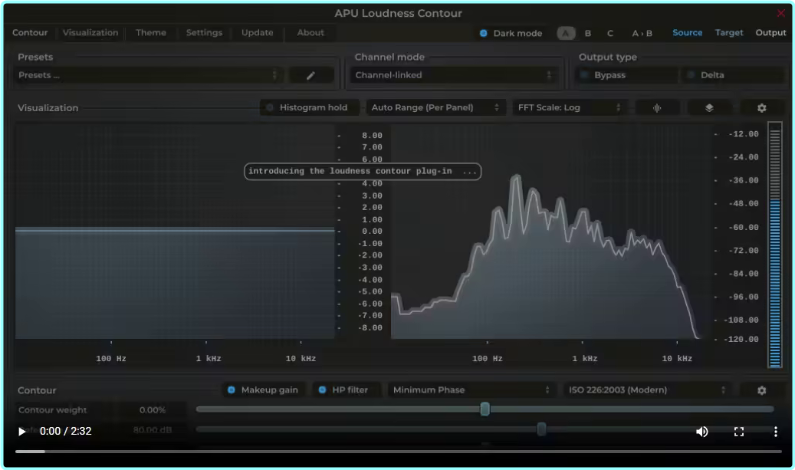
Task: Open Channel-linked mode dropdown
Action: [454, 75]
